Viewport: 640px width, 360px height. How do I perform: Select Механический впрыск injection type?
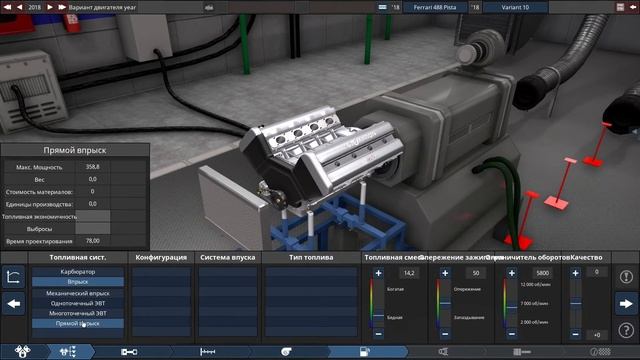78,293
